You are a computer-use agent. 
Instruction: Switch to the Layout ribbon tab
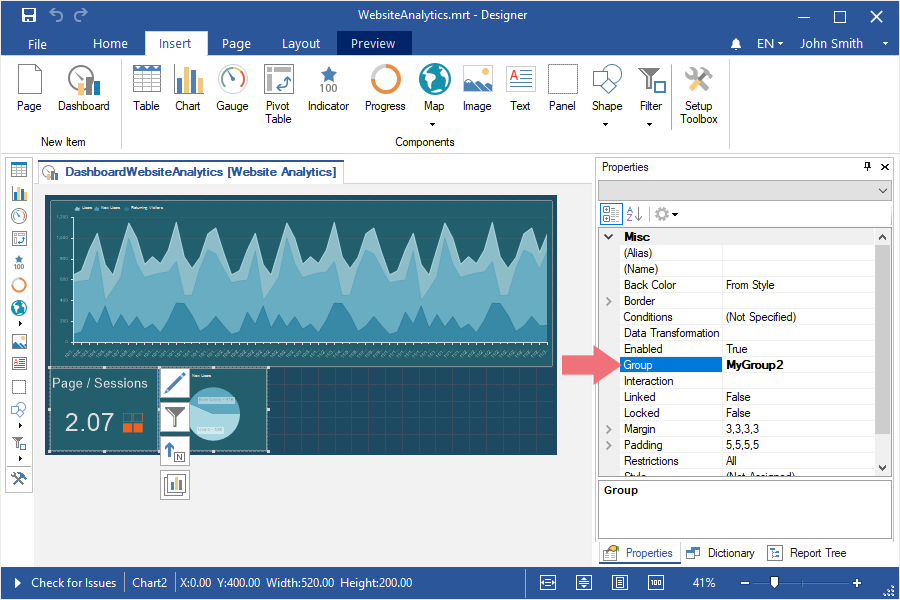(x=301, y=44)
